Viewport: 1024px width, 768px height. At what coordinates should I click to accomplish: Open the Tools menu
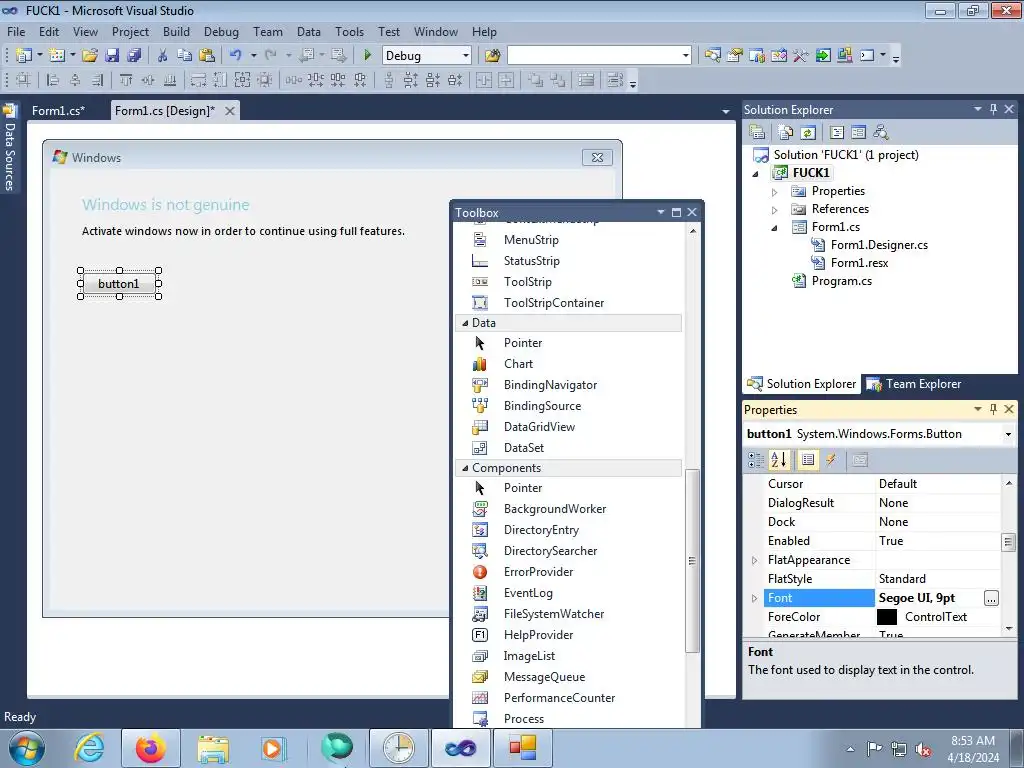(x=349, y=31)
